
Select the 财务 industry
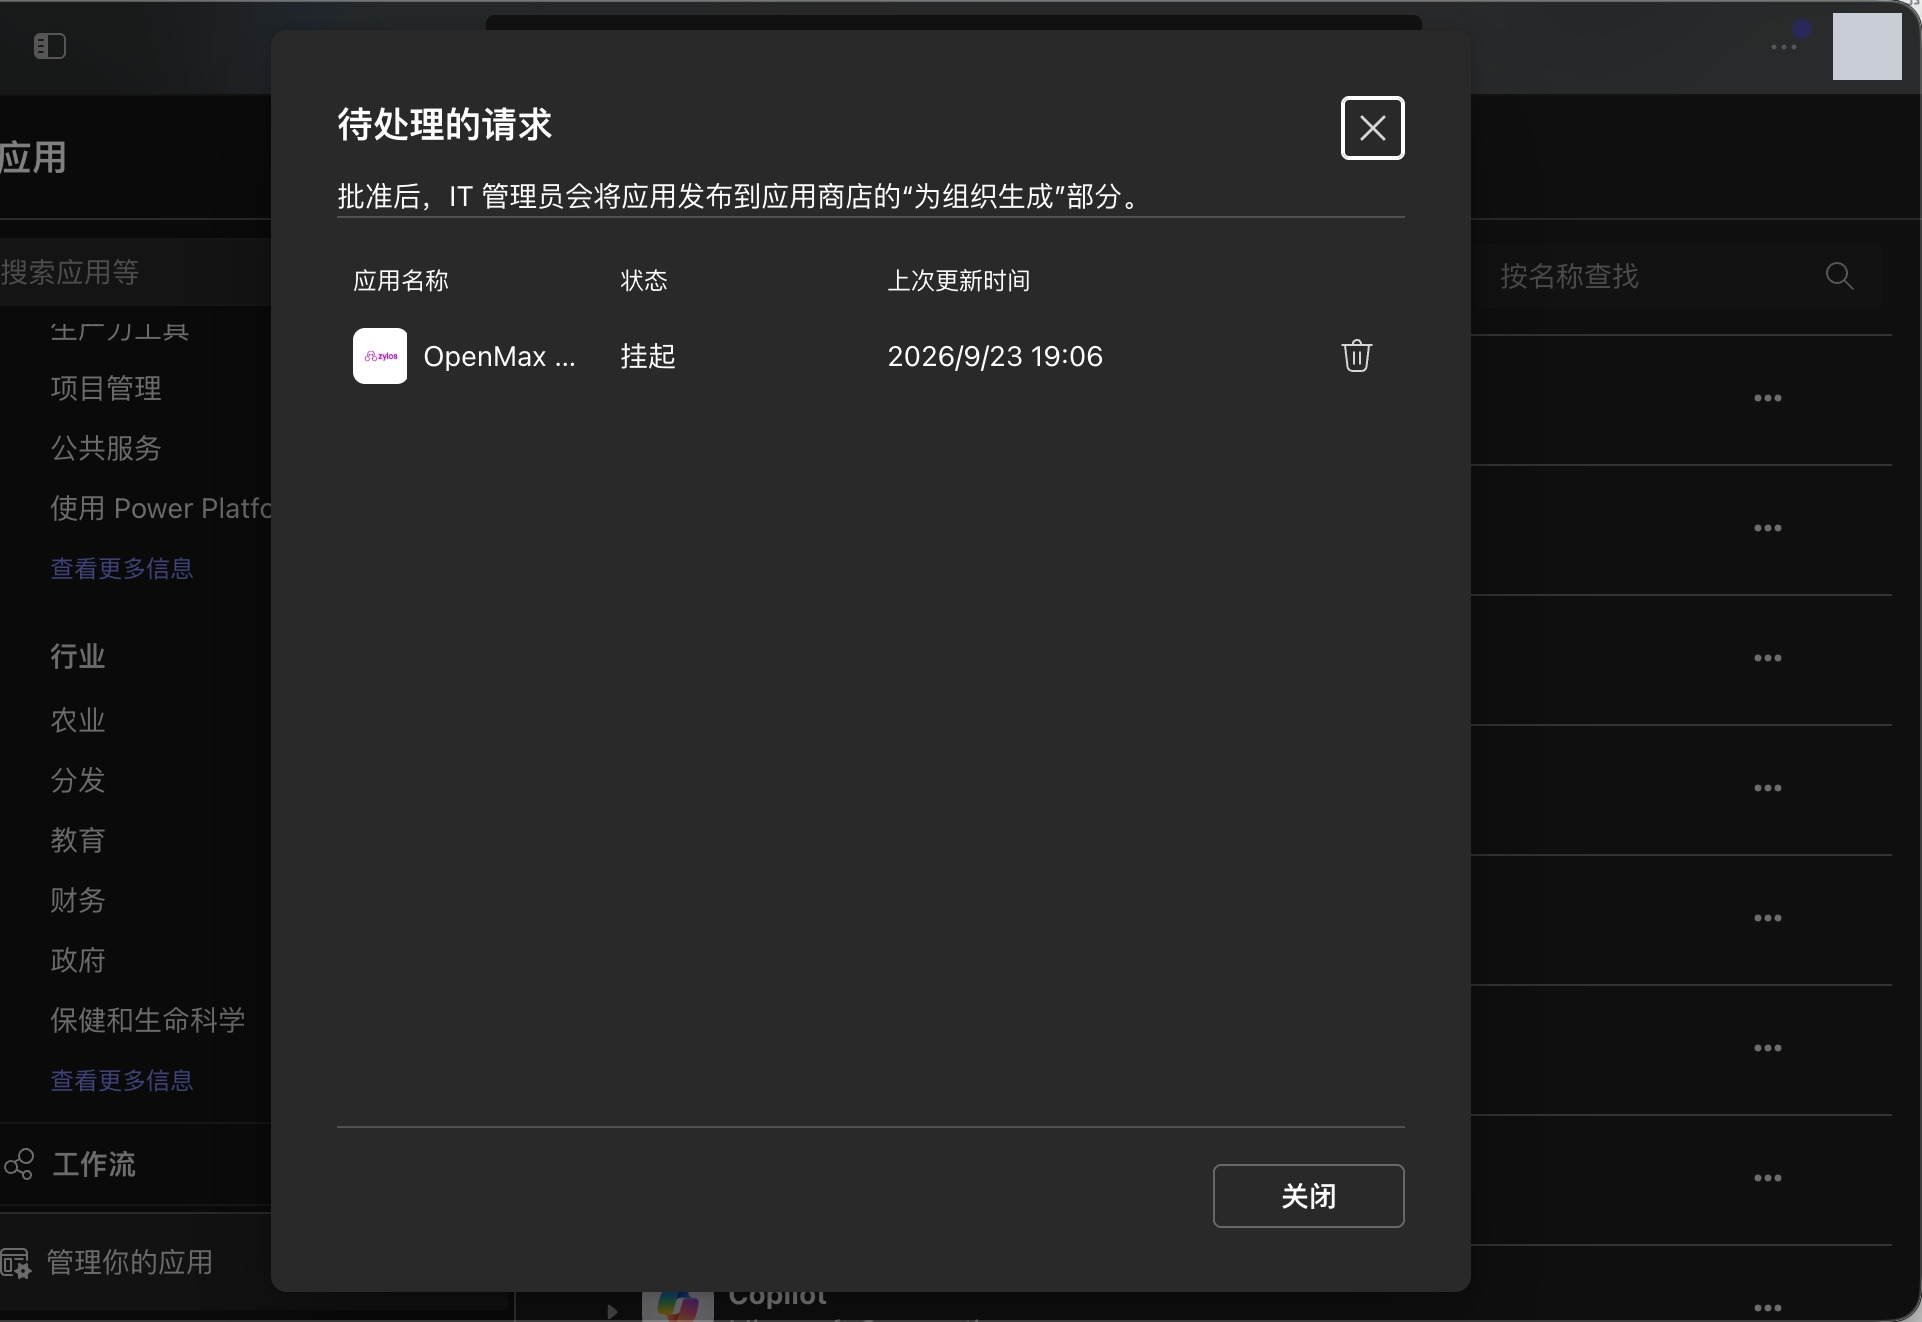[78, 900]
